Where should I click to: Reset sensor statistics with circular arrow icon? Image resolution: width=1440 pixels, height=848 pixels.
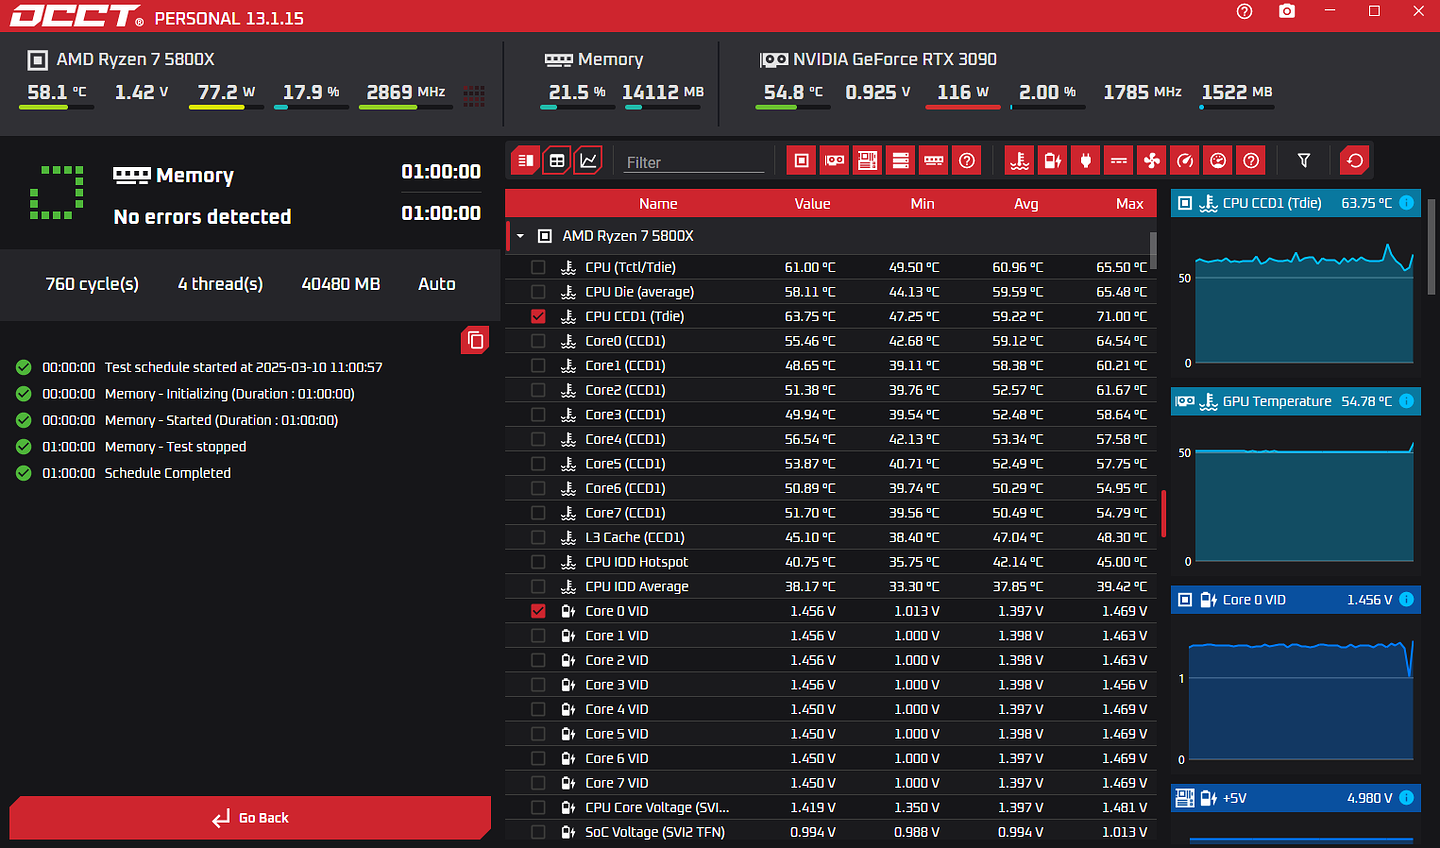point(1355,161)
